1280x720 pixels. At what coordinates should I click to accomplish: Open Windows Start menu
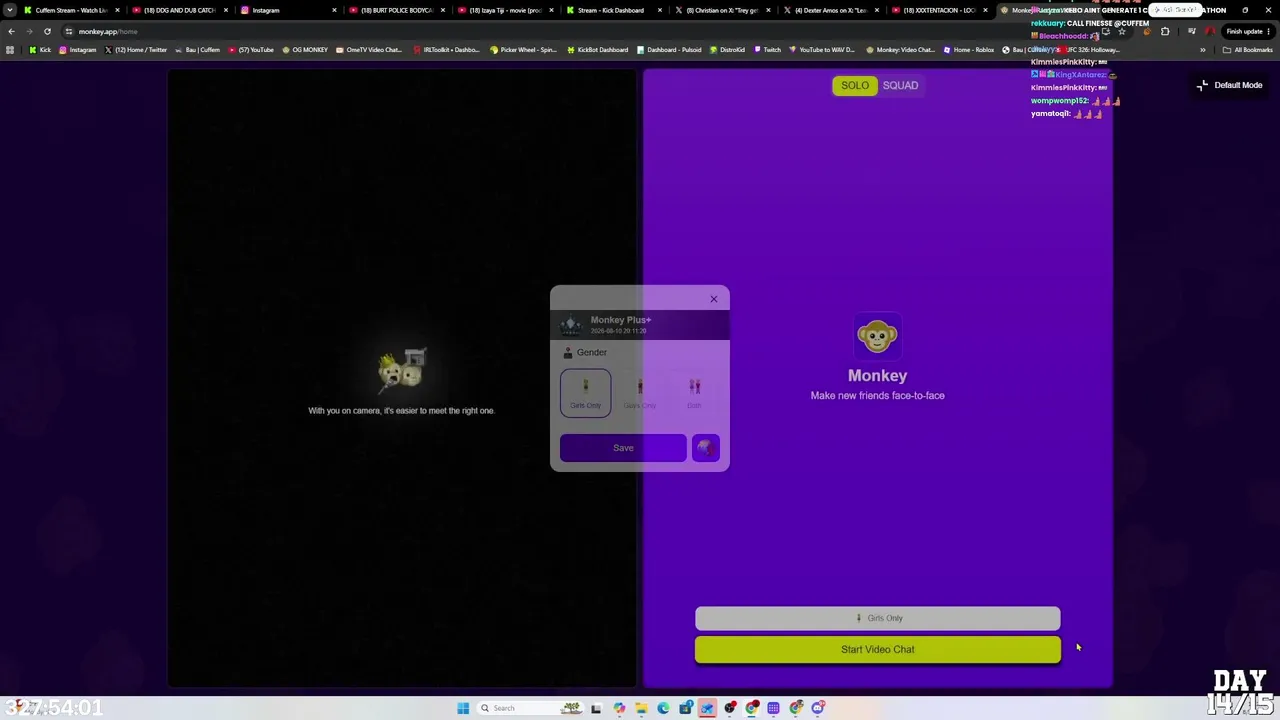click(x=463, y=708)
